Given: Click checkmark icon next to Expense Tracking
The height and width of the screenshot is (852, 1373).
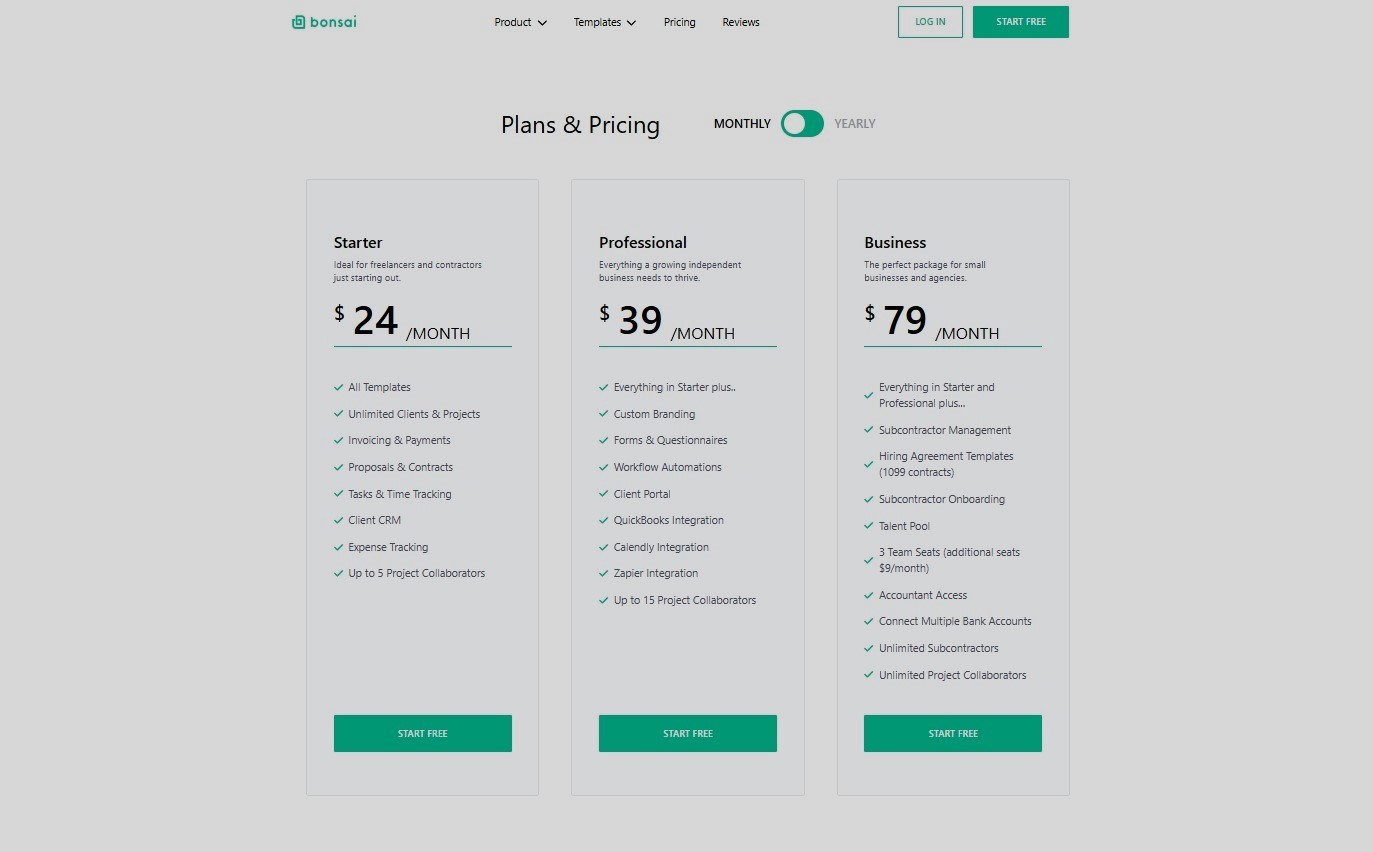Looking at the screenshot, I should point(339,547).
